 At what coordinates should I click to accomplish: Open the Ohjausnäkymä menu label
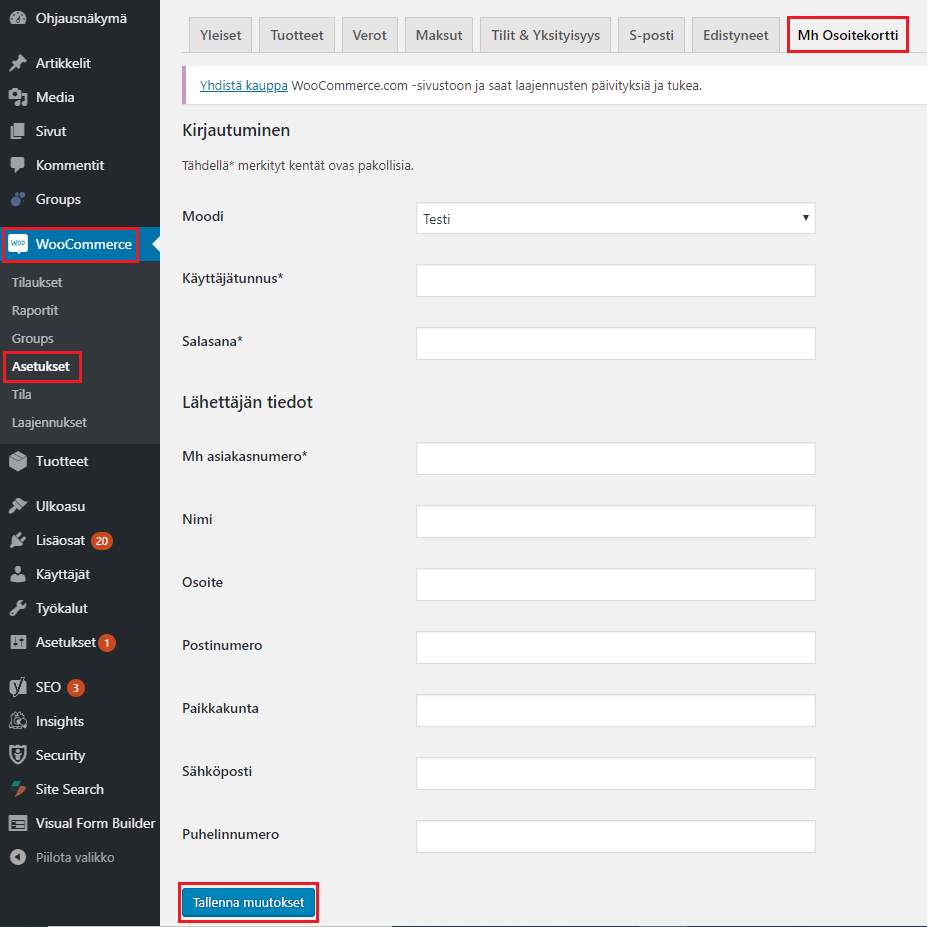81,18
